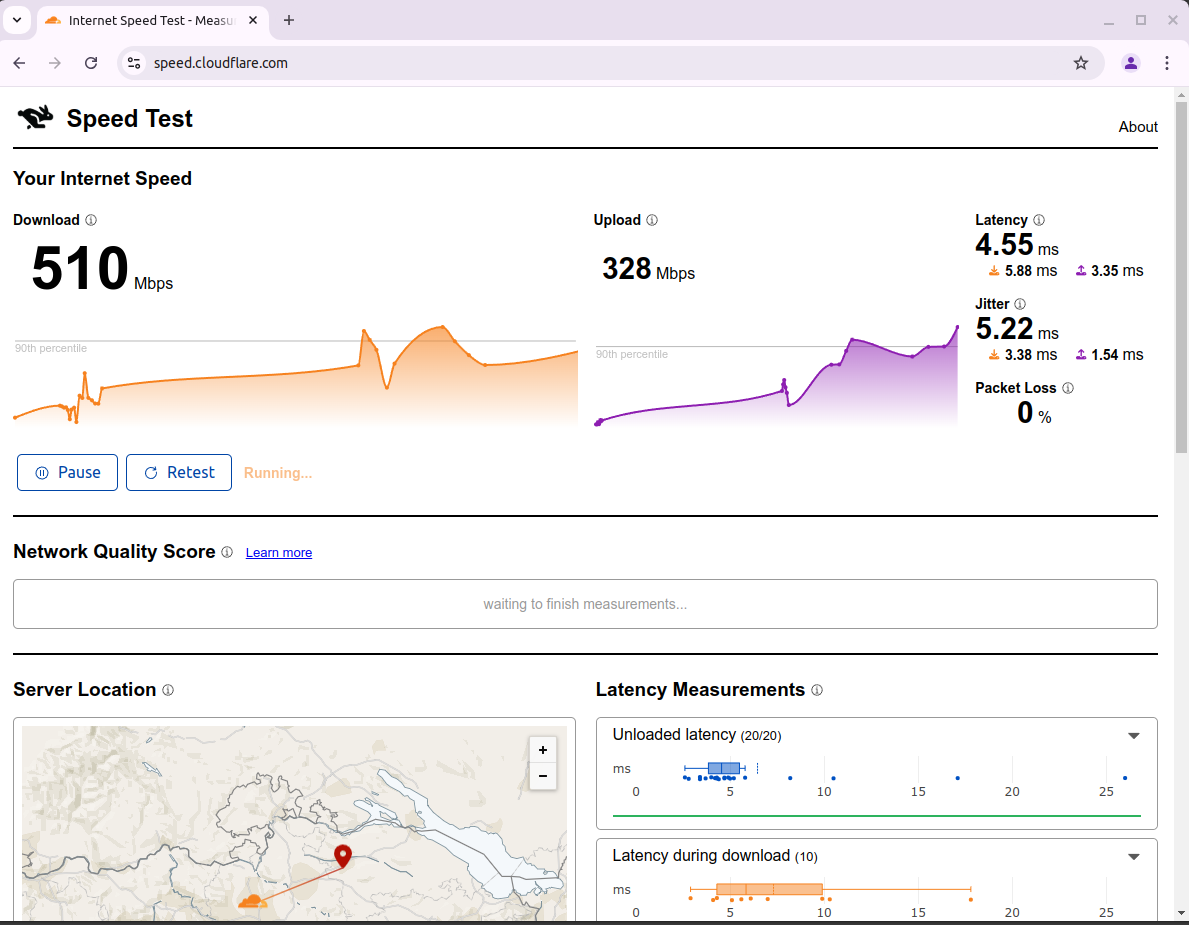
Task: Click the red server location map pin
Action: pyautogui.click(x=343, y=855)
